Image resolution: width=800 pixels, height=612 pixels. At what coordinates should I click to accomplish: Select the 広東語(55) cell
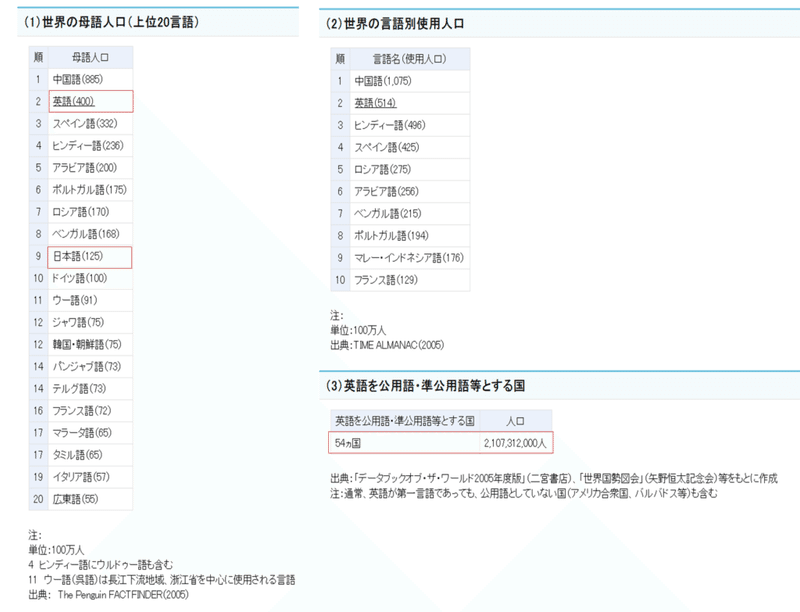[x=90, y=499]
